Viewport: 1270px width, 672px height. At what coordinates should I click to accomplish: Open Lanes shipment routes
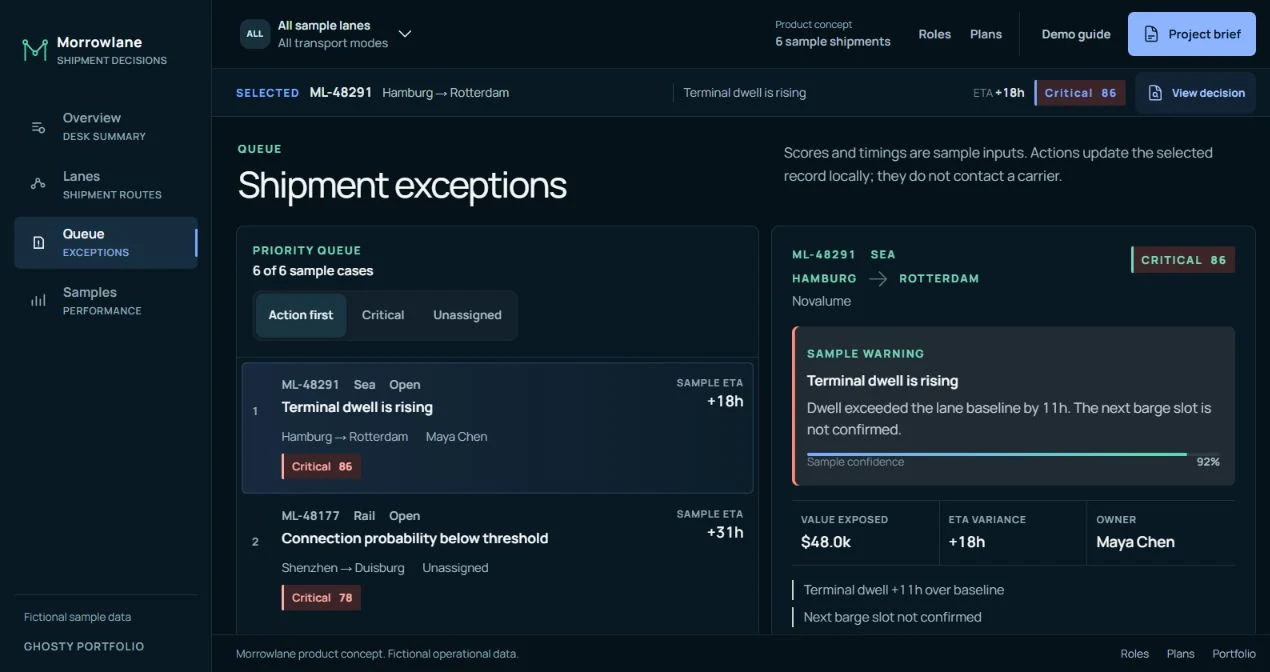[106, 184]
